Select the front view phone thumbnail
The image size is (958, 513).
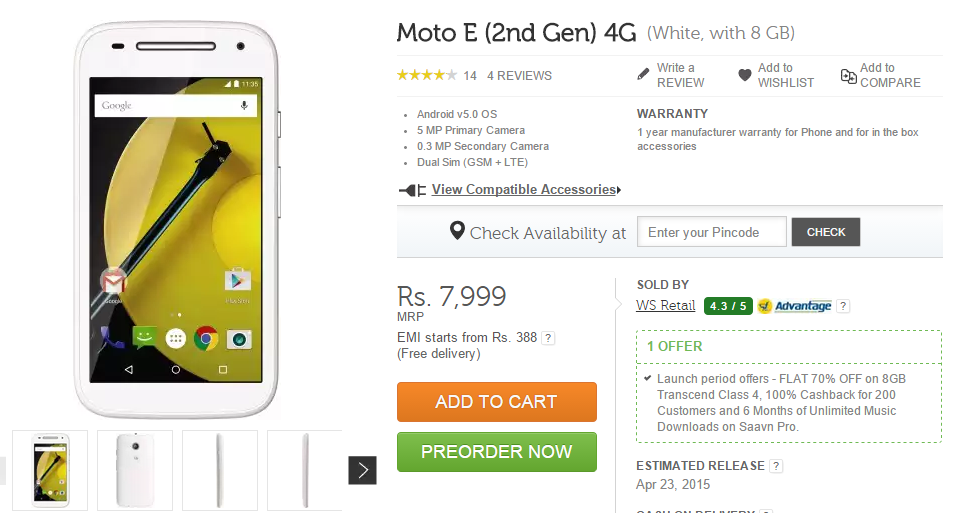coord(50,470)
